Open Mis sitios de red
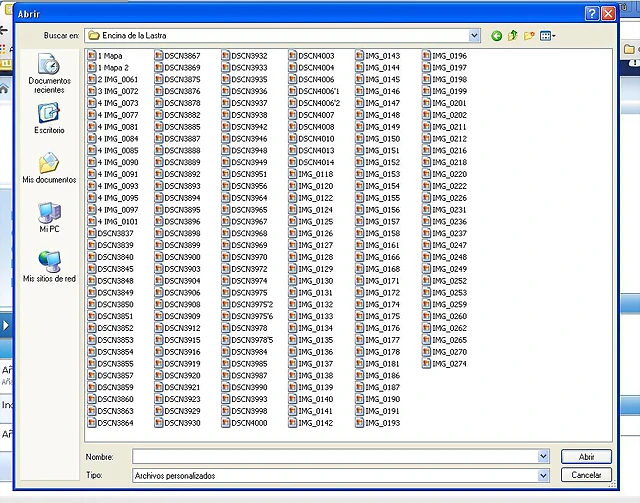 tap(49, 267)
